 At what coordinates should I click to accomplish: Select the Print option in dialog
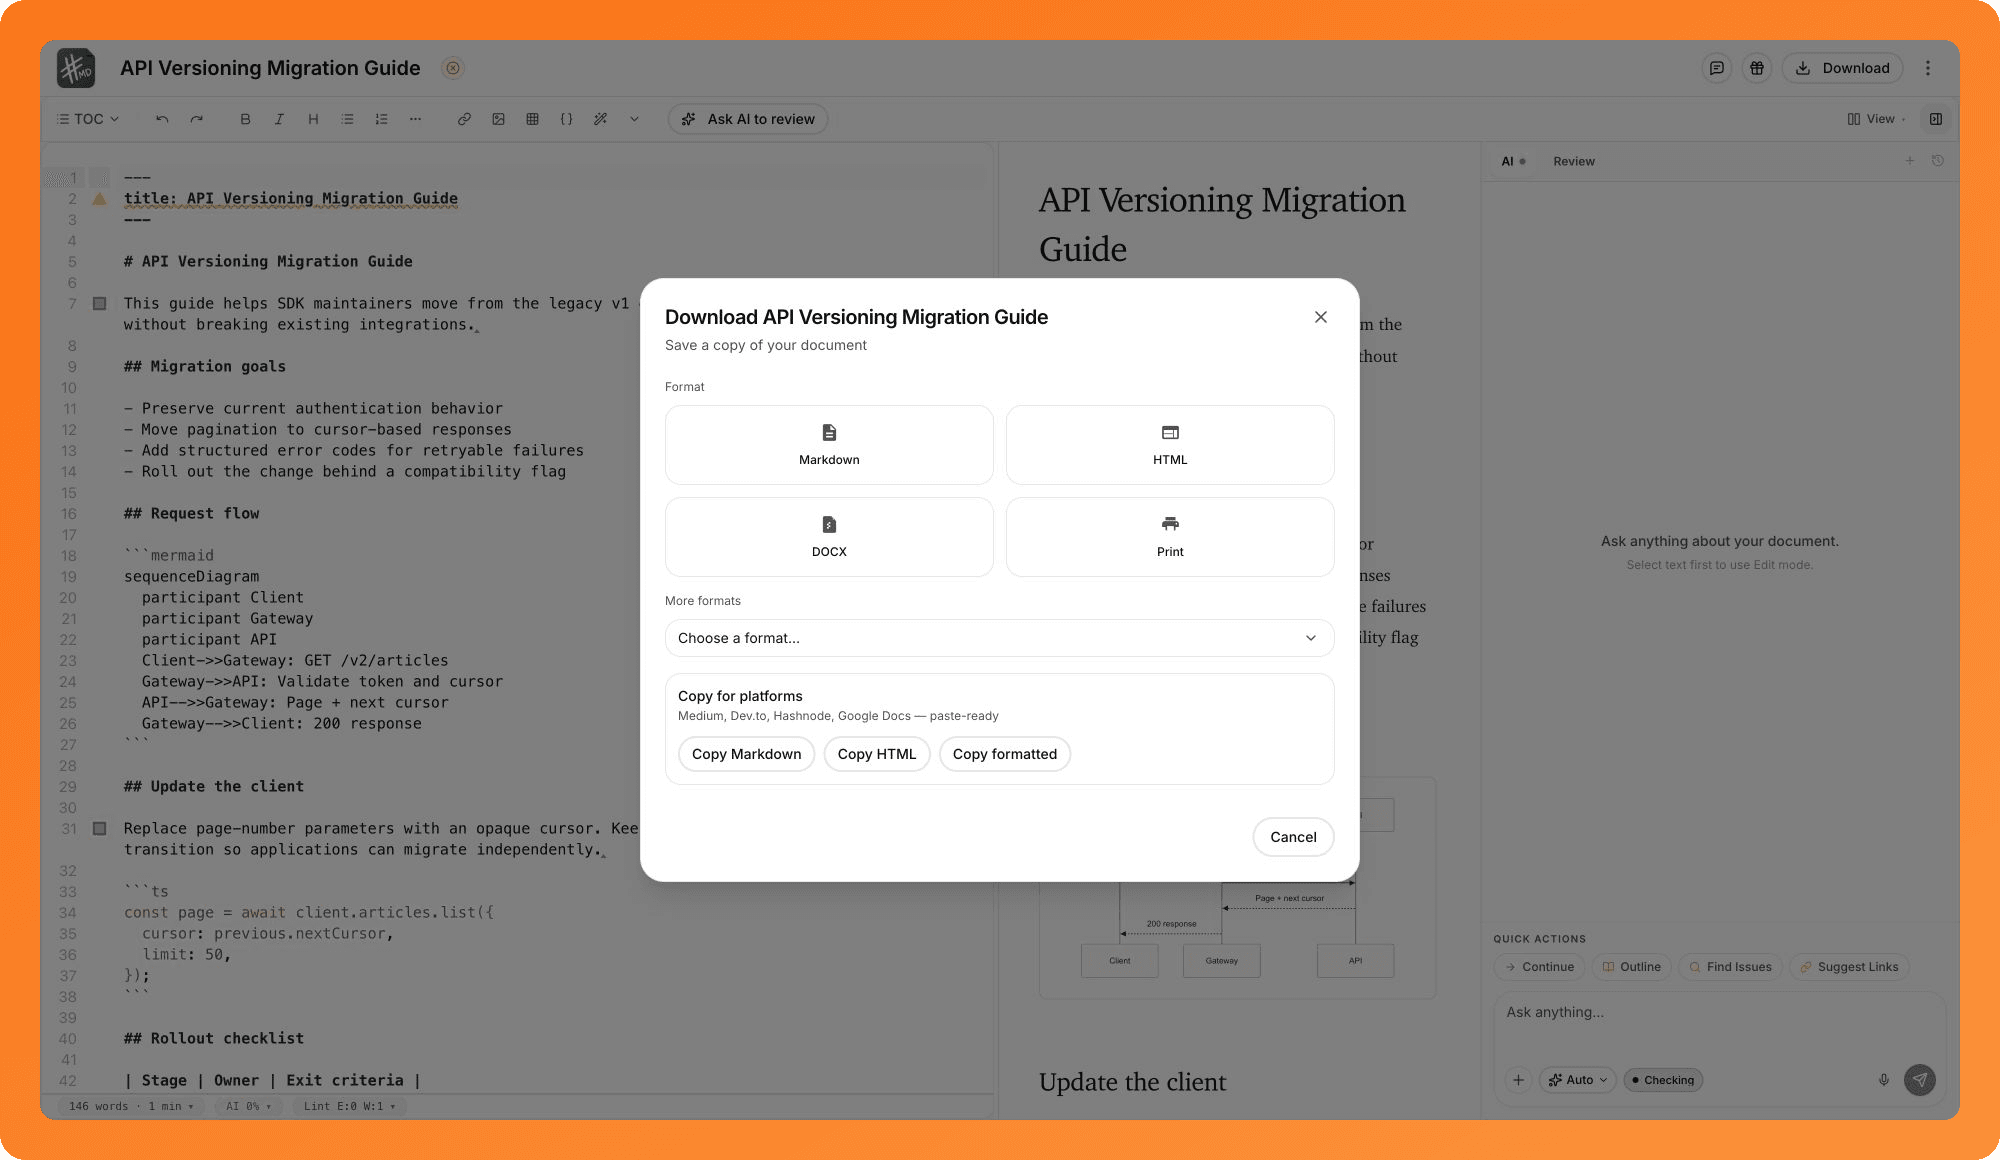pyautogui.click(x=1170, y=537)
